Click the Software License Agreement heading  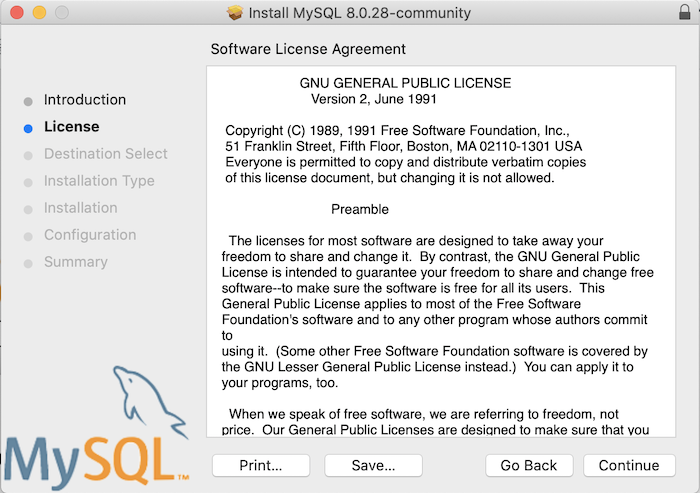coord(308,49)
